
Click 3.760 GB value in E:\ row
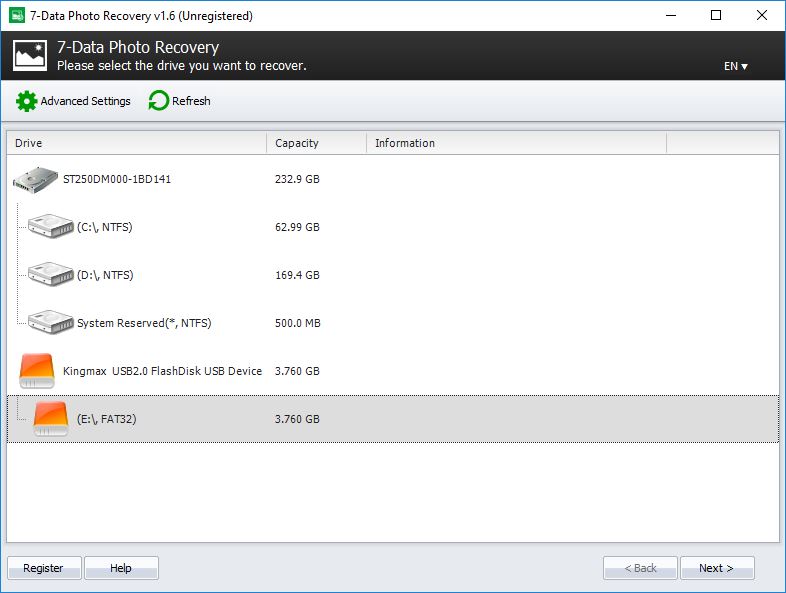tap(297, 419)
